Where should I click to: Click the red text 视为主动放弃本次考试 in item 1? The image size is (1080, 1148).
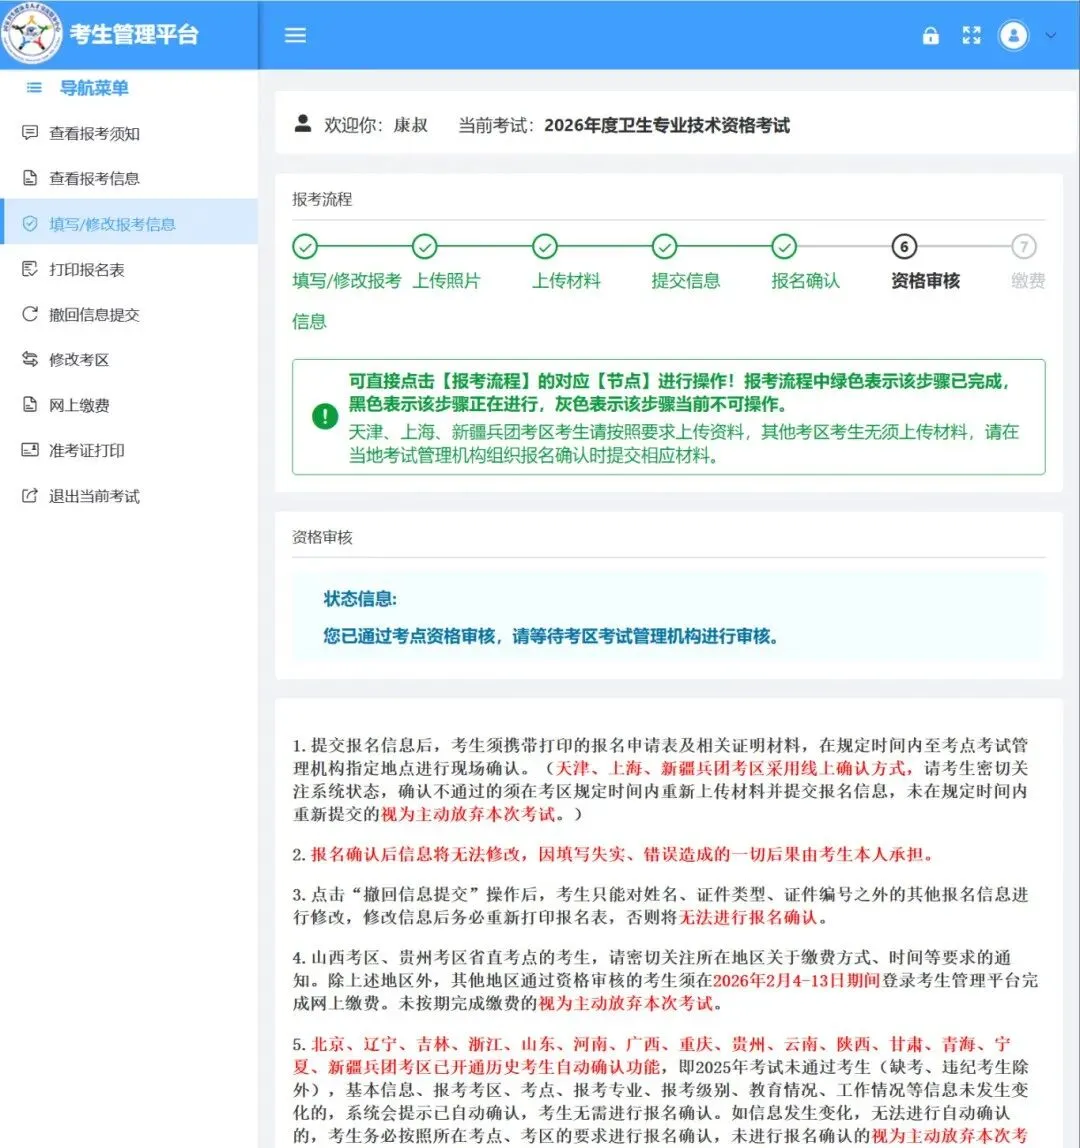coord(469,814)
